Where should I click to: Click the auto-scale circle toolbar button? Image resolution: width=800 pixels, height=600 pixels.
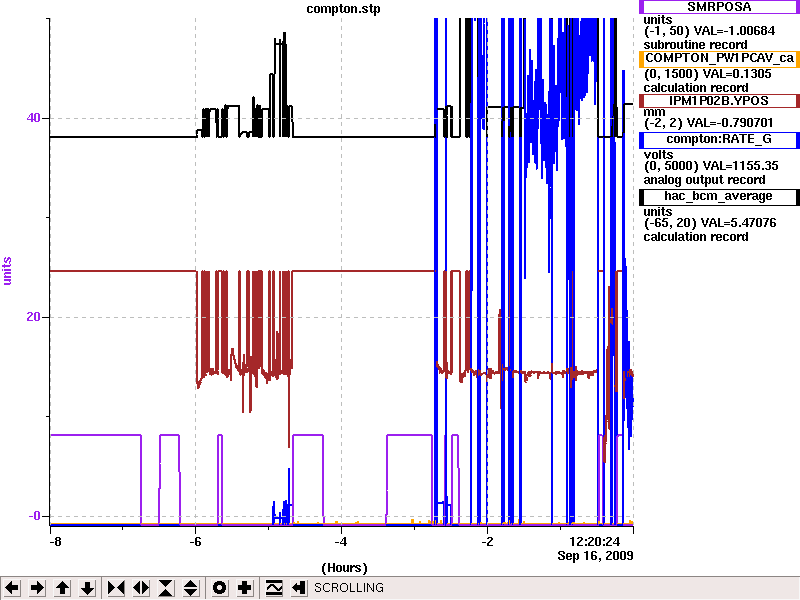pyautogui.click(x=220, y=588)
